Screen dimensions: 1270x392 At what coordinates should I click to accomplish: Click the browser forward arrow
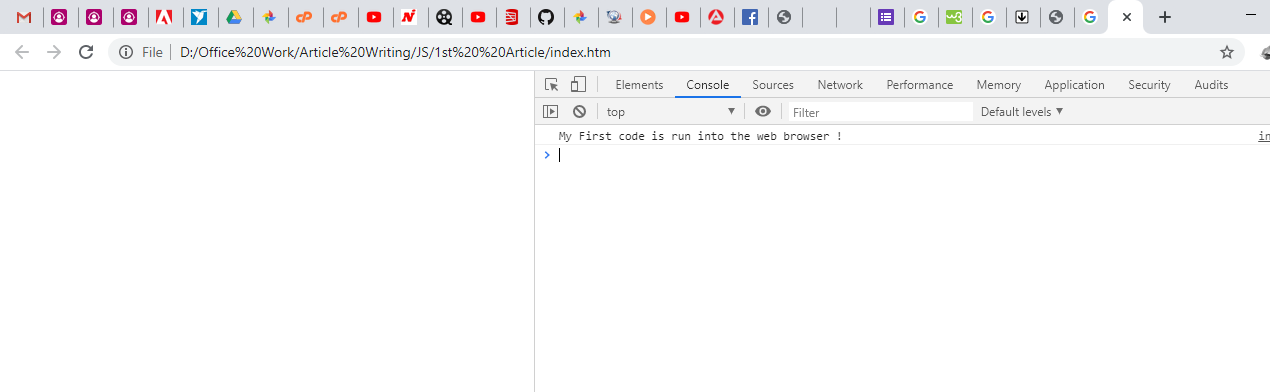[x=54, y=52]
